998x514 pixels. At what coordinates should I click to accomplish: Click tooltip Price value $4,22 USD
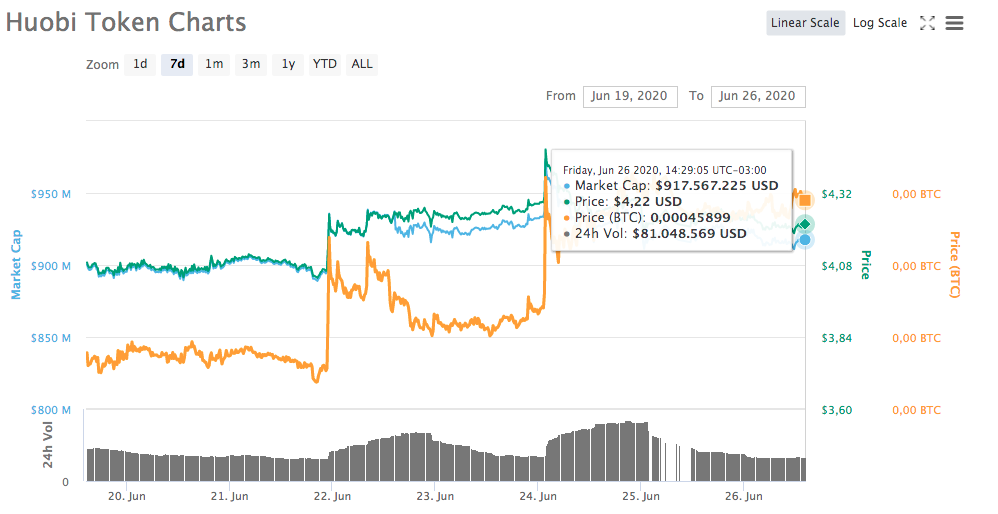point(647,202)
